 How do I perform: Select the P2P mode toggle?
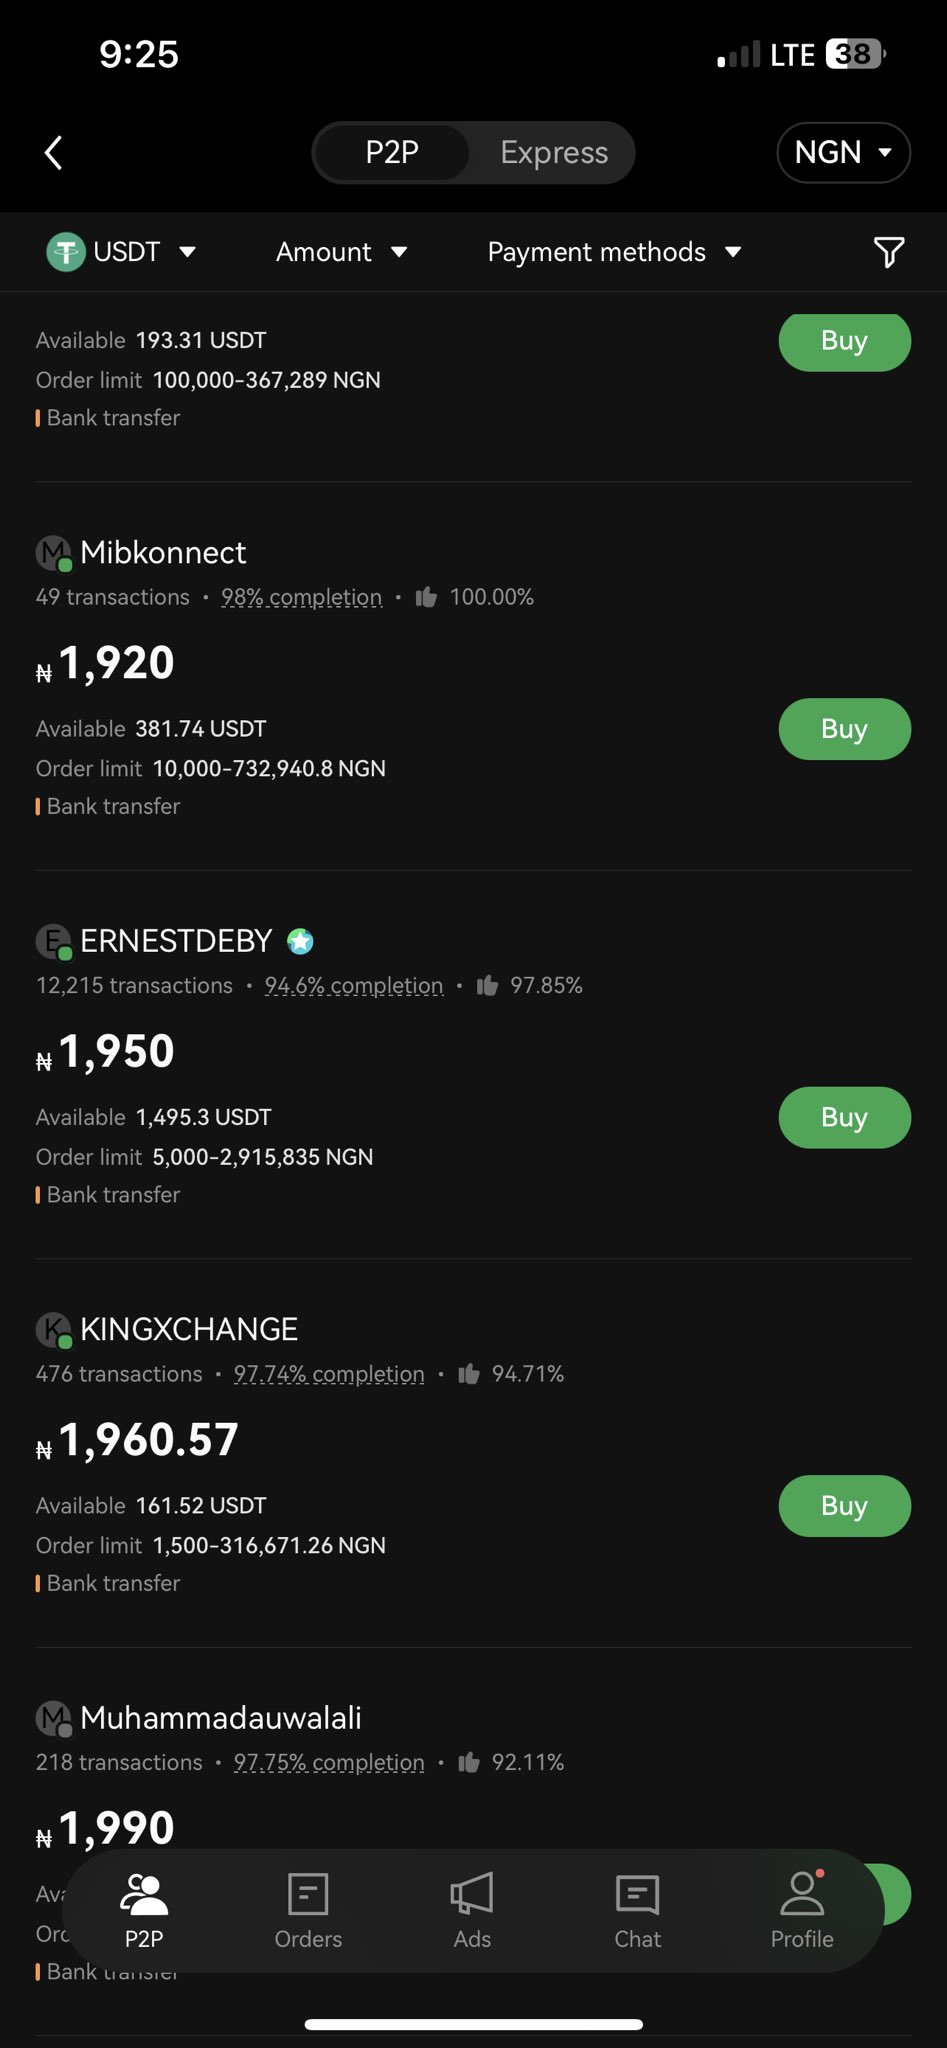tap(392, 153)
